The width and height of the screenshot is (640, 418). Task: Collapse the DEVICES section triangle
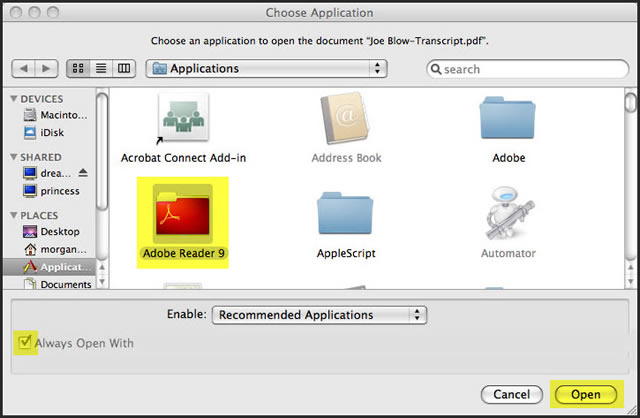click(14, 99)
